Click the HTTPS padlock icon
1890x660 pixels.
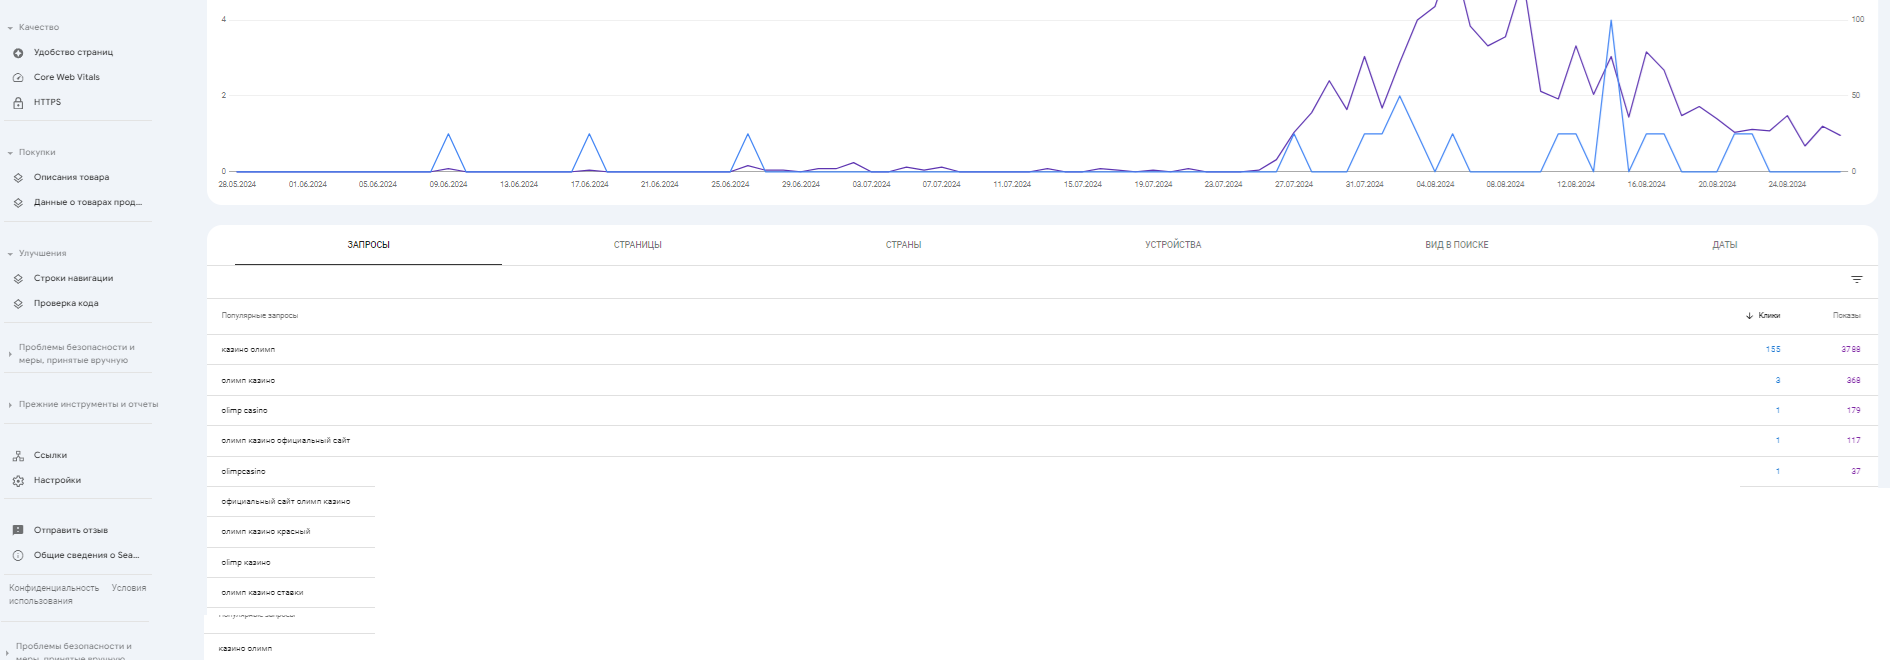click(18, 103)
